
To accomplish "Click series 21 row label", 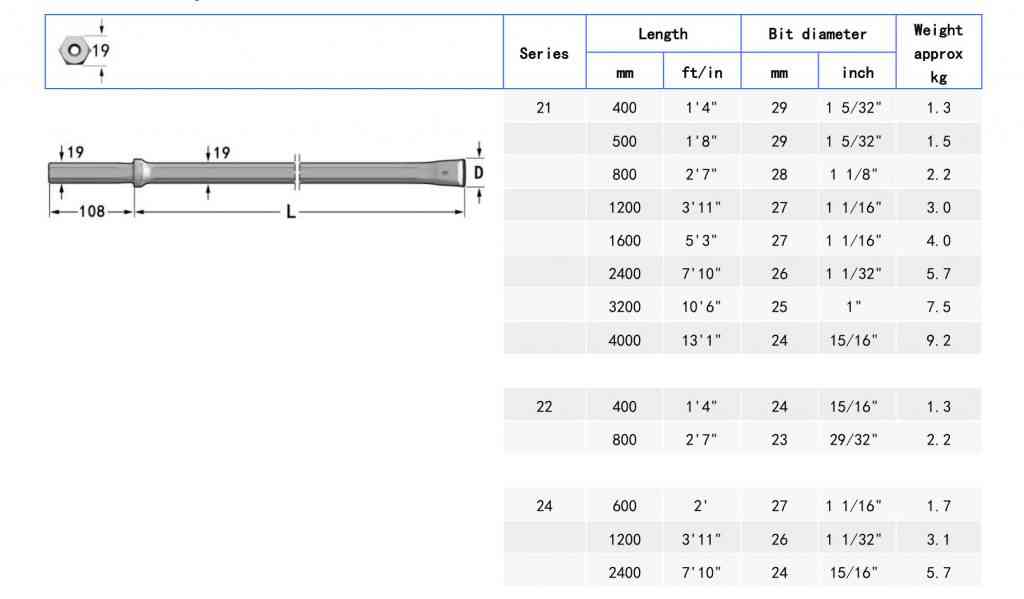I will click(544, 108).
